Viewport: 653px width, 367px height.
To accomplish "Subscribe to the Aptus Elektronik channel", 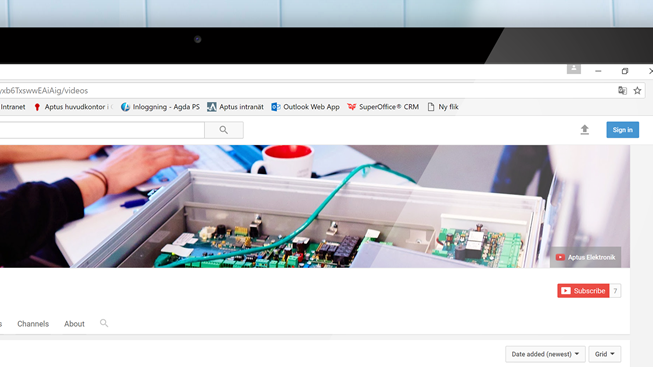I will pos(583,291).
